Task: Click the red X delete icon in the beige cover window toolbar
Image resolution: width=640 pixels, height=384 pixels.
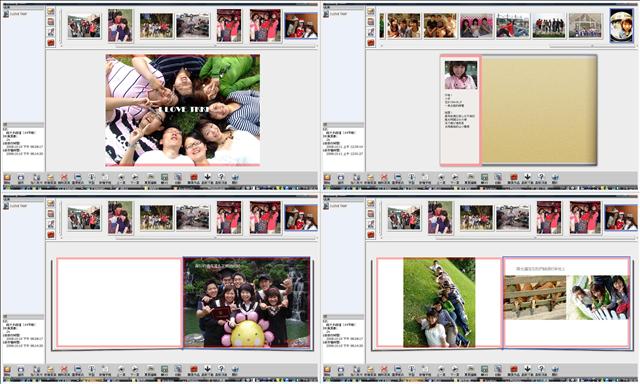Action: pos(384,177)
